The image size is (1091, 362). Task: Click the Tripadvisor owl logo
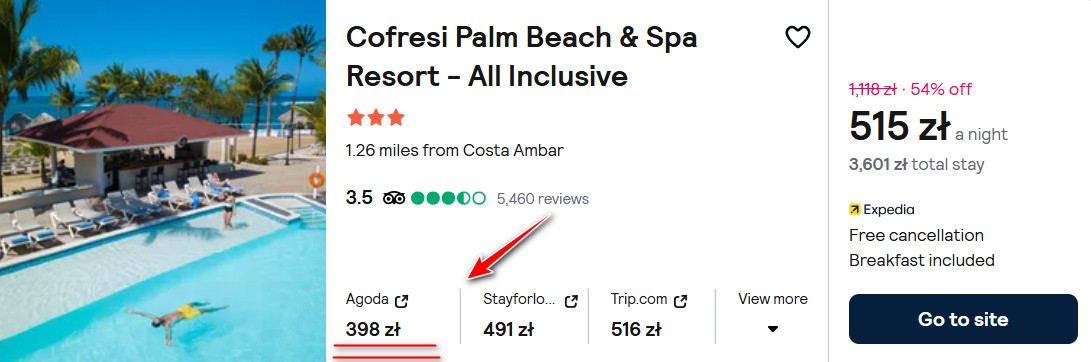[394, 198]
